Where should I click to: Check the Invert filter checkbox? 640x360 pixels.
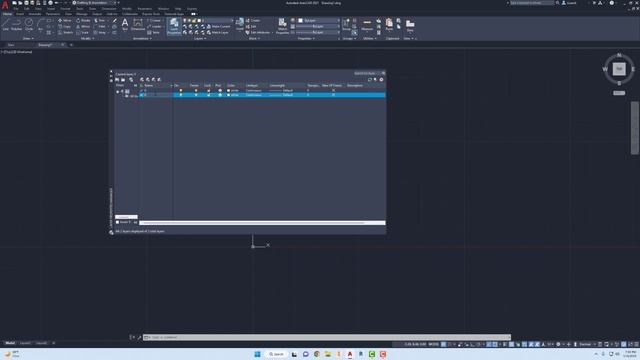point(118,222)
